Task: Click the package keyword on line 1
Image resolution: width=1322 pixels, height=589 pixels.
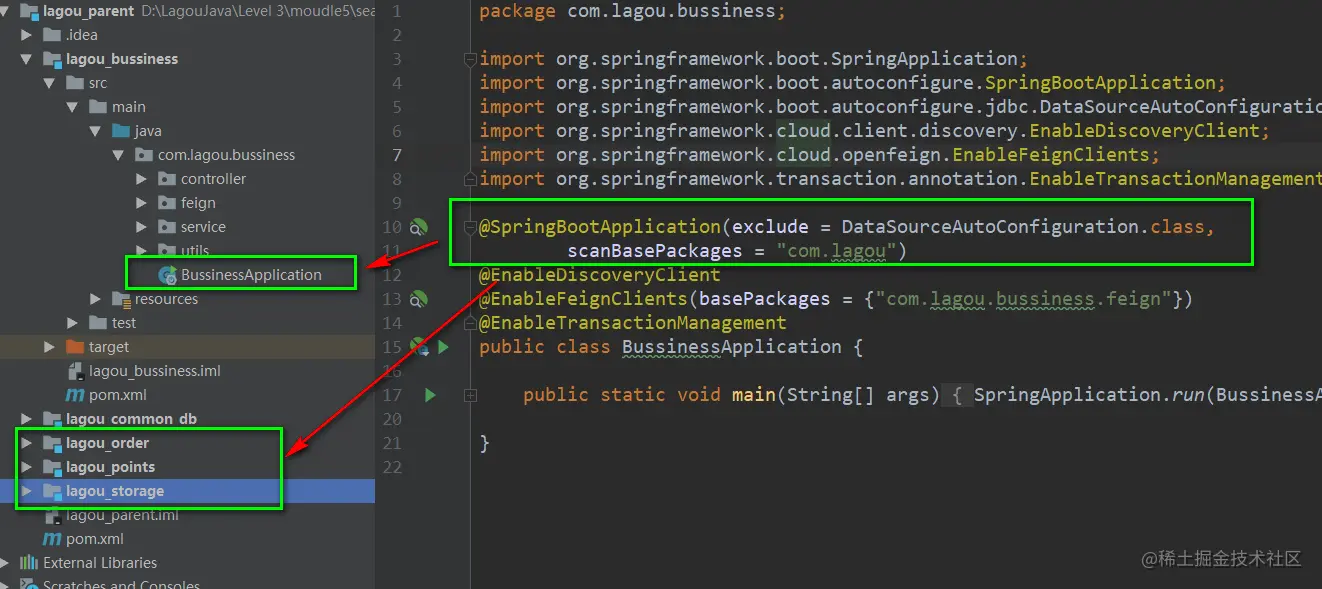Action: [x=517, y=11]
